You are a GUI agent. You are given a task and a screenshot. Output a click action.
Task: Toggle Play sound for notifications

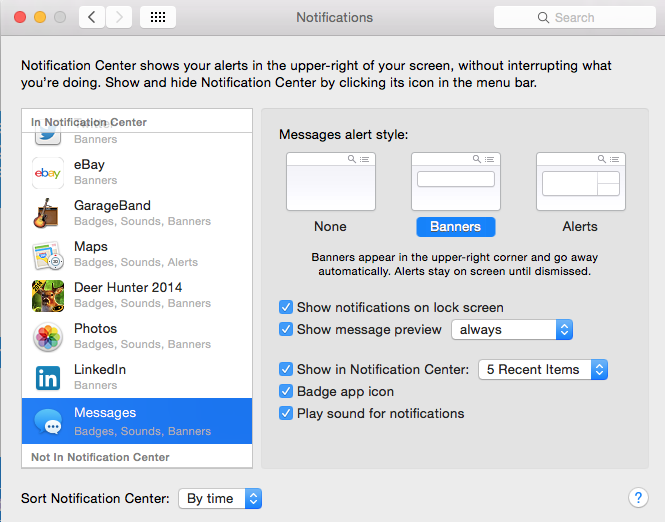[x=286, y=413]
